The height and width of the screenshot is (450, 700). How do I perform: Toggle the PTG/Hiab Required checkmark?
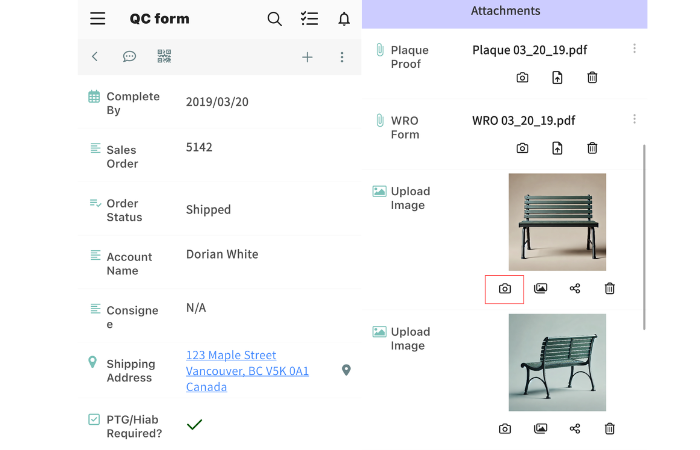click(195, 425)
